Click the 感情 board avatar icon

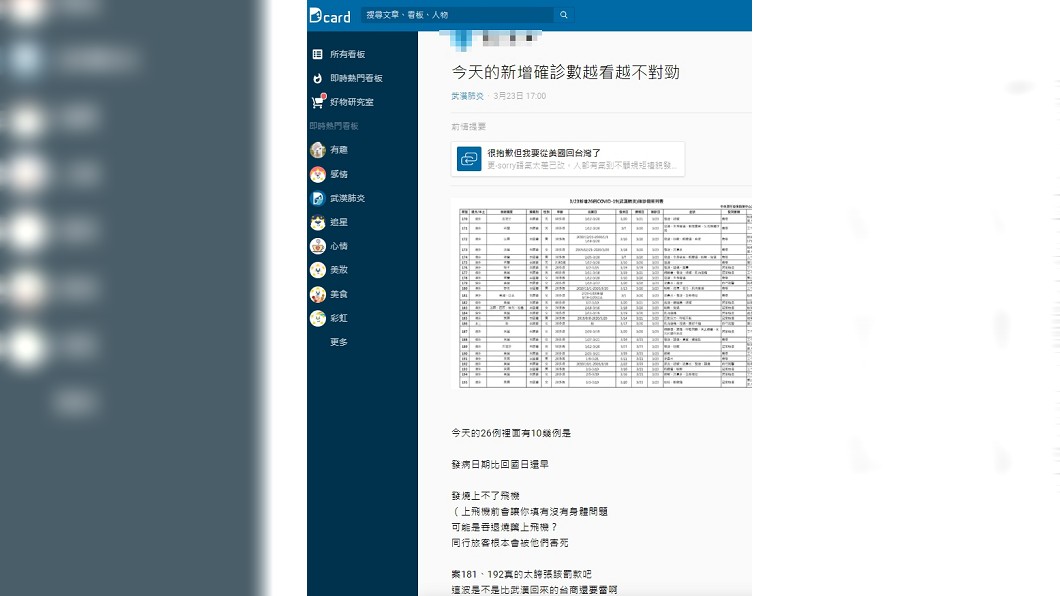click(318, 174)
